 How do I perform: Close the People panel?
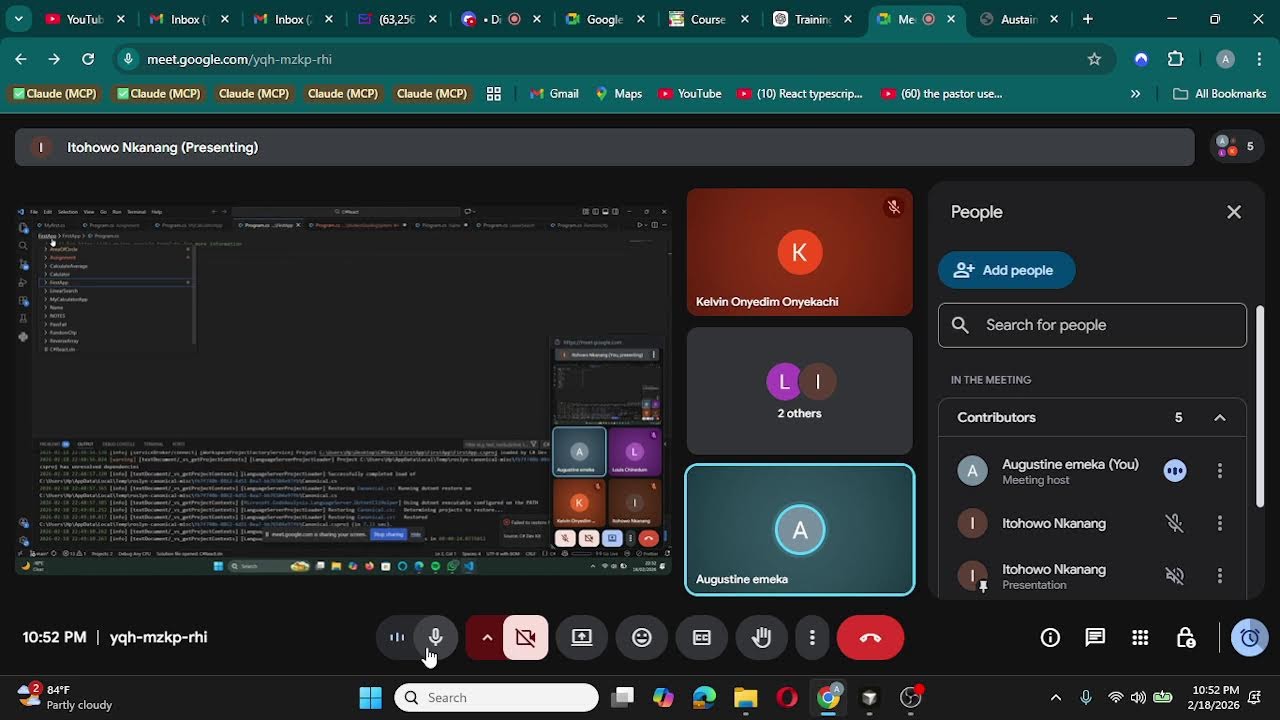click(1234, 212)
